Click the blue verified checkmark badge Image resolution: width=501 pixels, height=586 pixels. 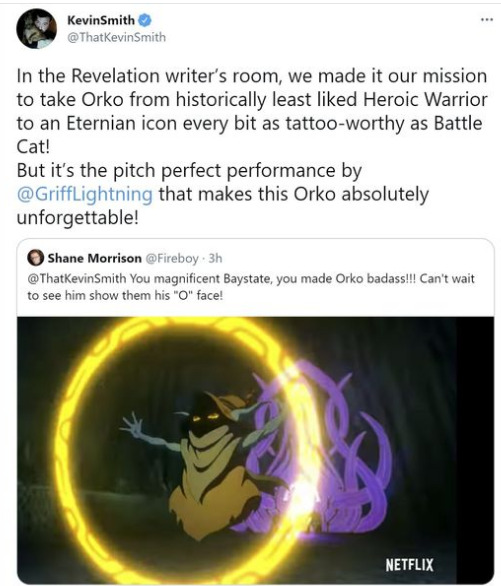tap(145, 20)
